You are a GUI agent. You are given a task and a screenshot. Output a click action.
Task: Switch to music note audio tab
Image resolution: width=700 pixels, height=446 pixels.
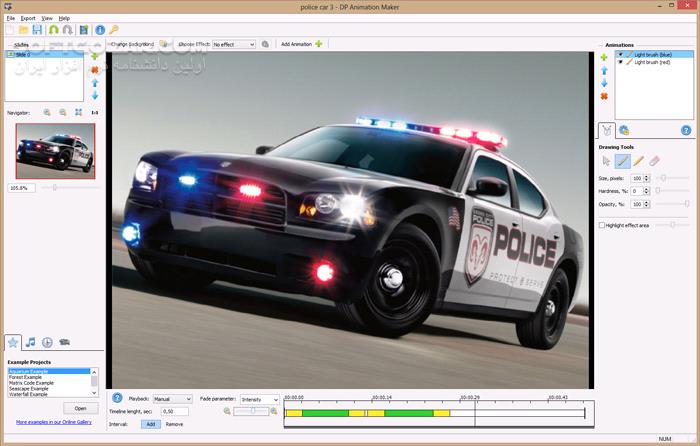[30, 342]
